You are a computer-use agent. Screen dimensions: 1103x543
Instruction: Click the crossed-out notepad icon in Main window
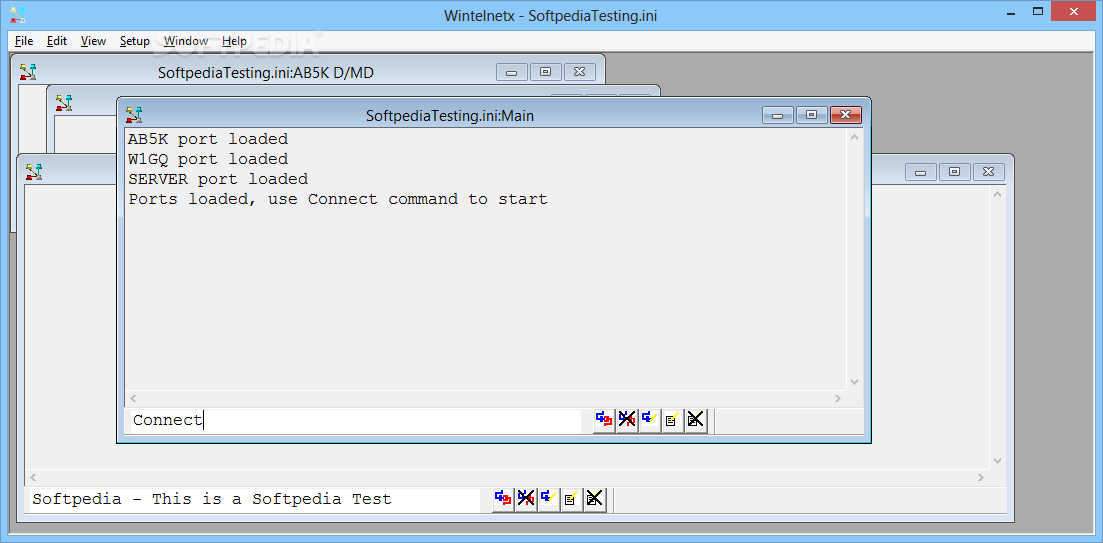point(696,421)
